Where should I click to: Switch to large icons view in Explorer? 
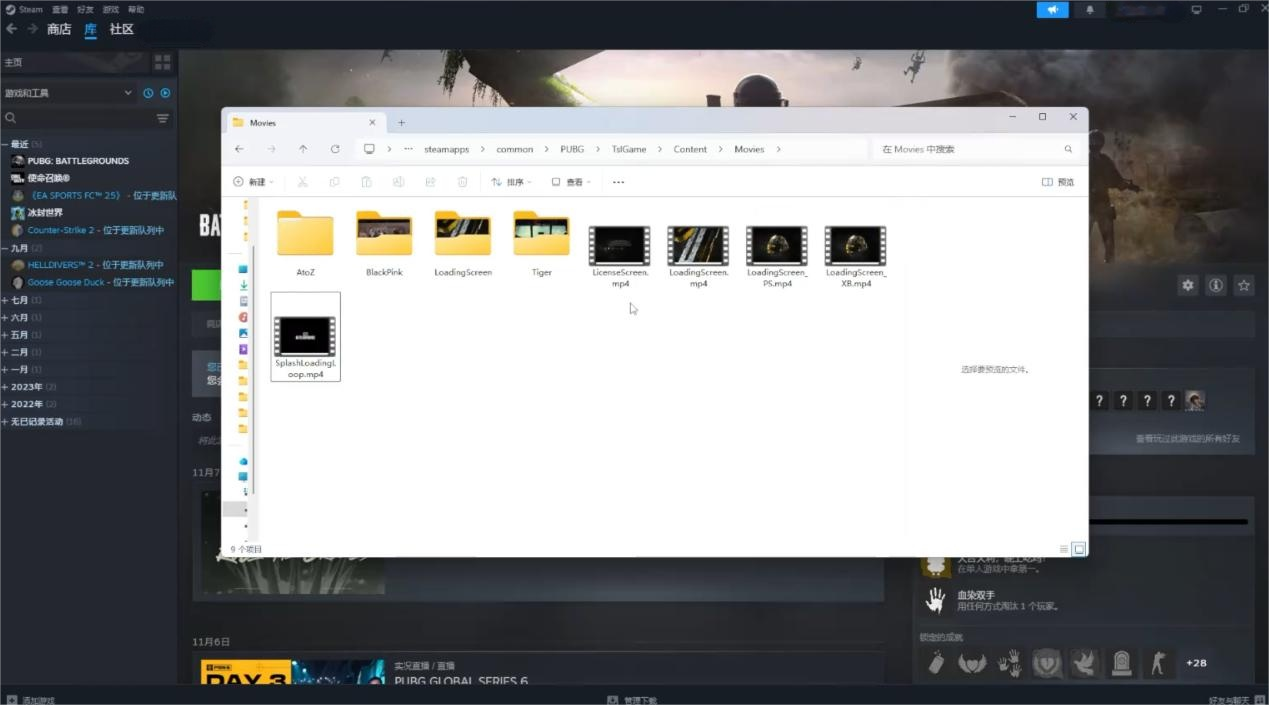point(1078,549)
